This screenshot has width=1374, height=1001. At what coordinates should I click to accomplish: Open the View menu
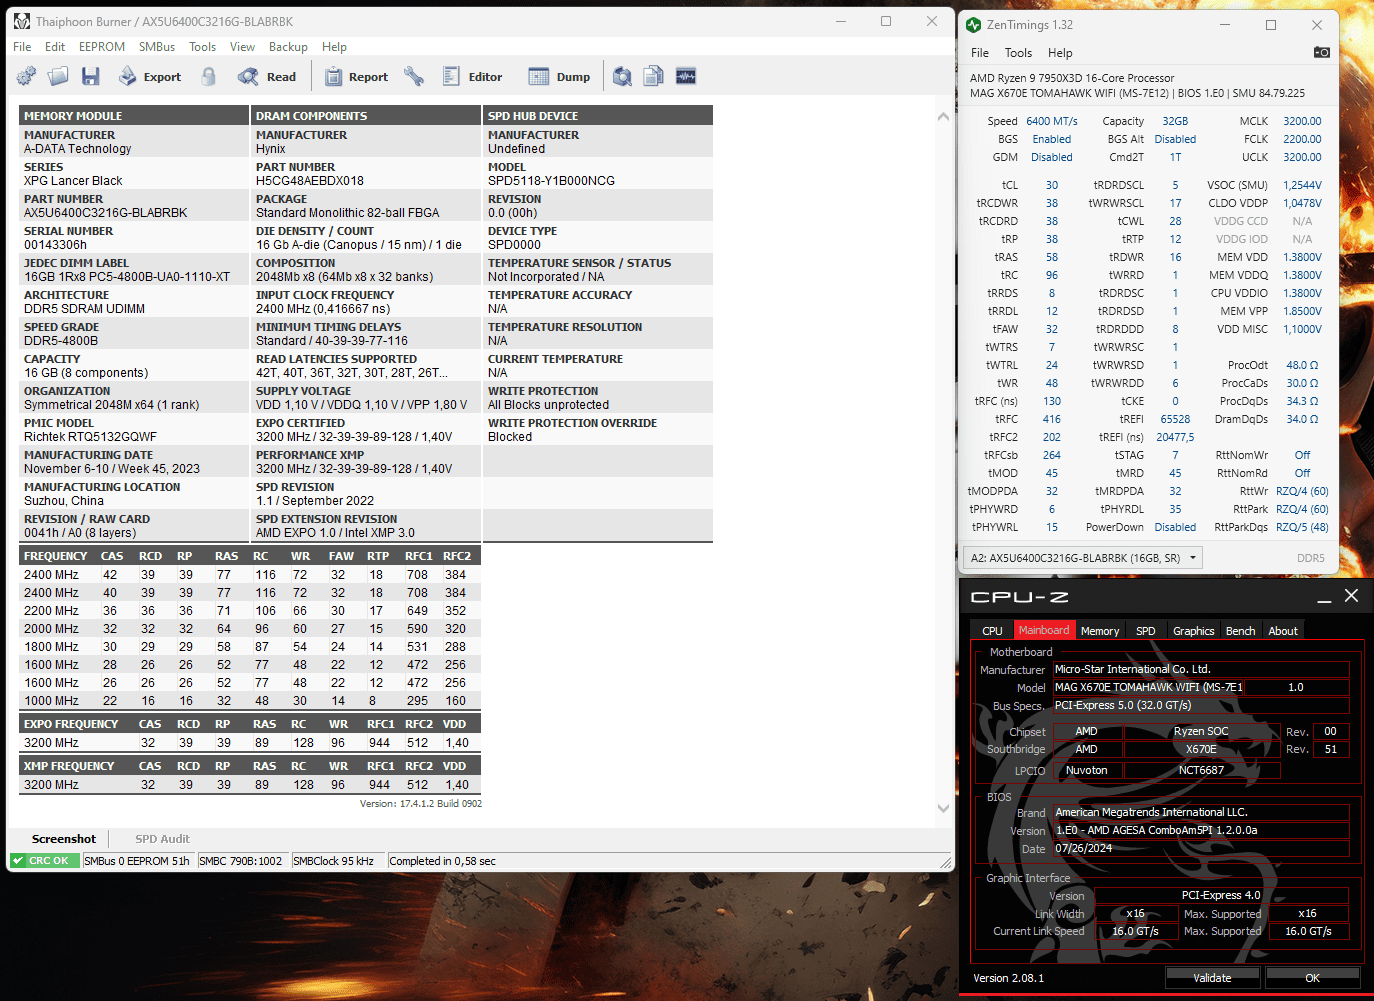pos(242,47)
